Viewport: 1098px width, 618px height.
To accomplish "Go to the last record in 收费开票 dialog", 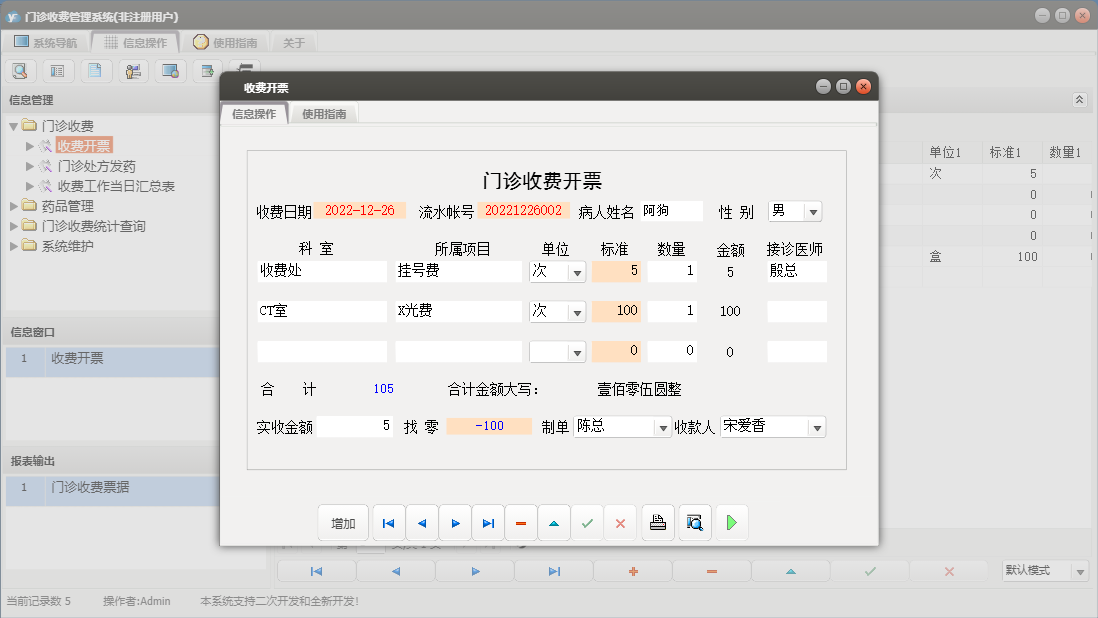I will [488, 523].
